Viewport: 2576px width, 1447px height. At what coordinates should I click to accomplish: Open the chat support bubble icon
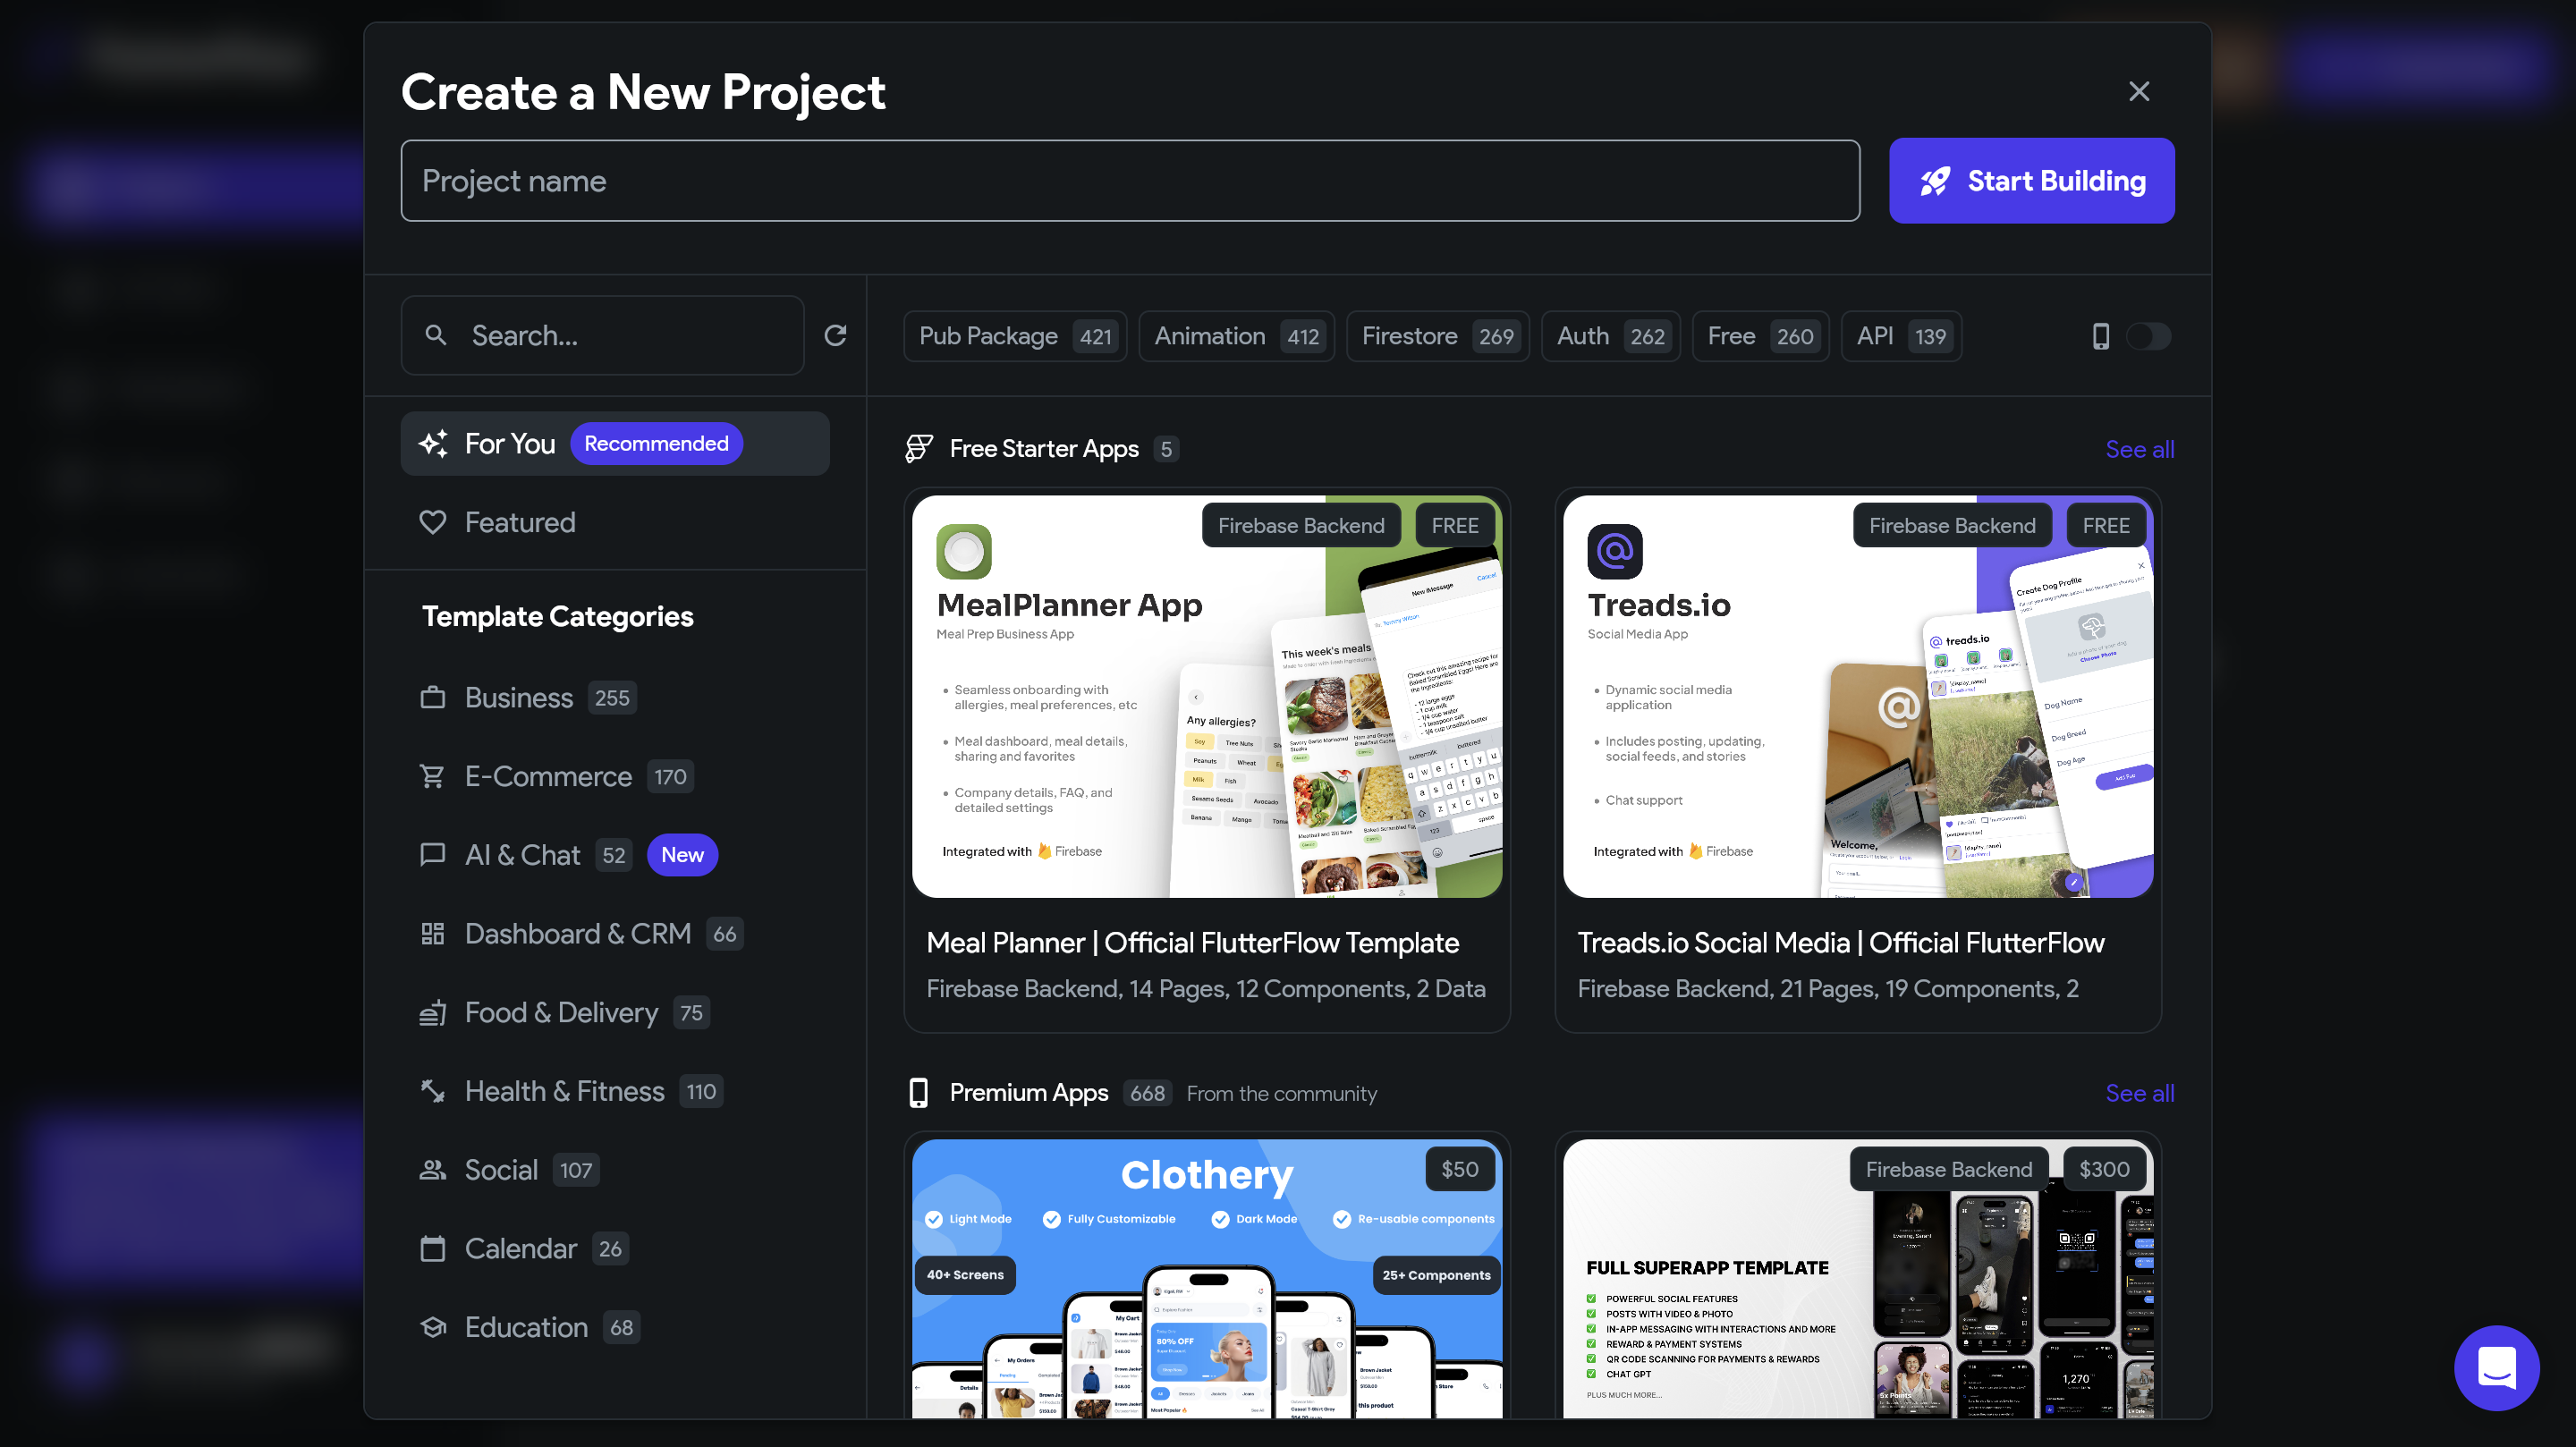click(x=2496, y=1367)
